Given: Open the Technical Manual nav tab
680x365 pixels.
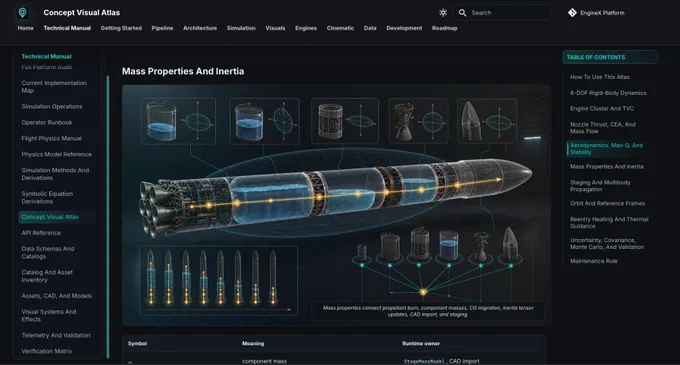Looking at the screenshot, I should click(x=67, y=28).
